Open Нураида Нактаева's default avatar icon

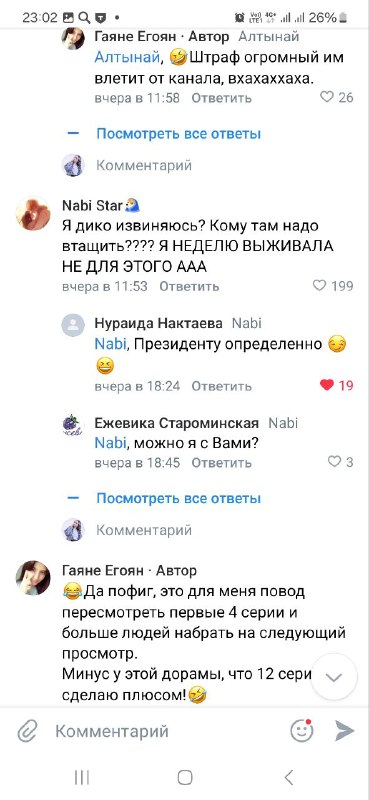(x=73, y=325)
